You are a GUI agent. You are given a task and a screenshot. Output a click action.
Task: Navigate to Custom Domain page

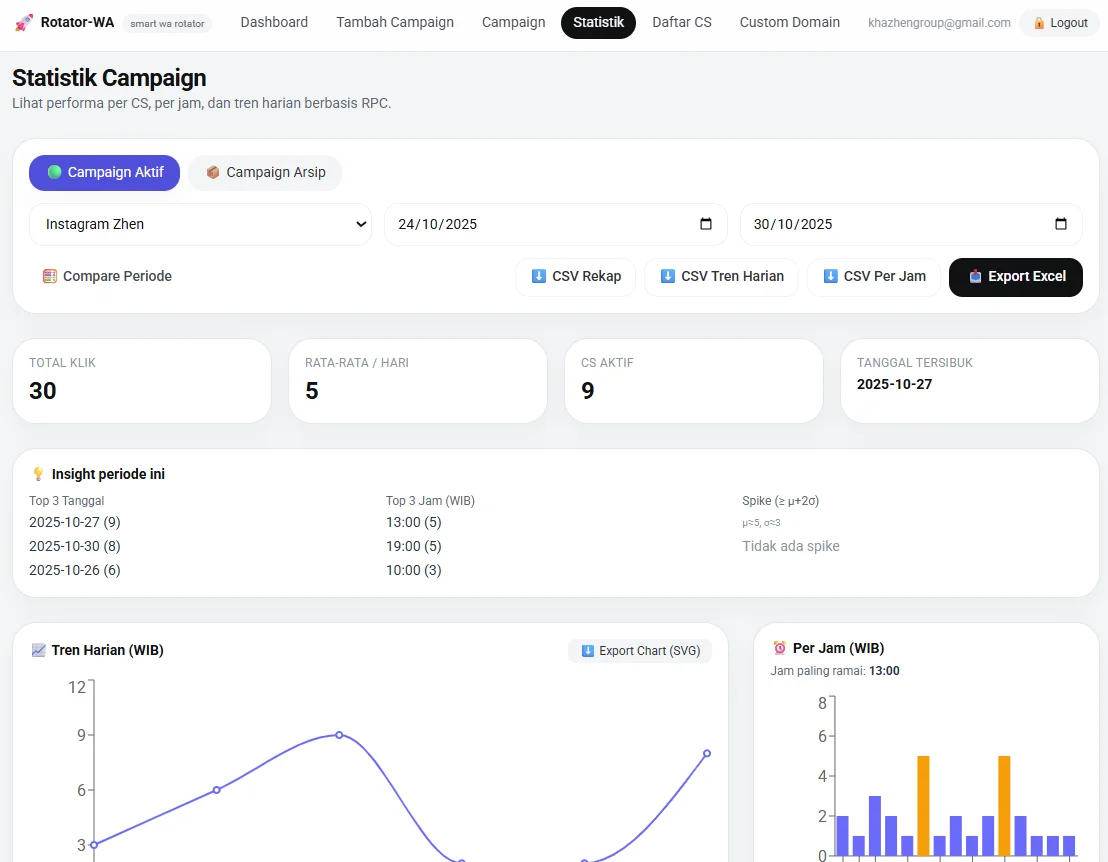789,22
